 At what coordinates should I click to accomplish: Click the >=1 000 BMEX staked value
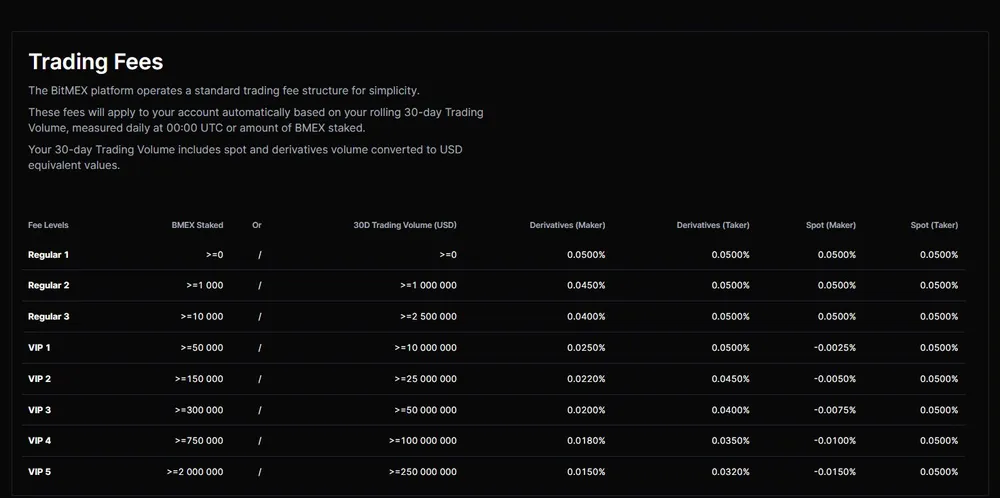pos(205,285)
